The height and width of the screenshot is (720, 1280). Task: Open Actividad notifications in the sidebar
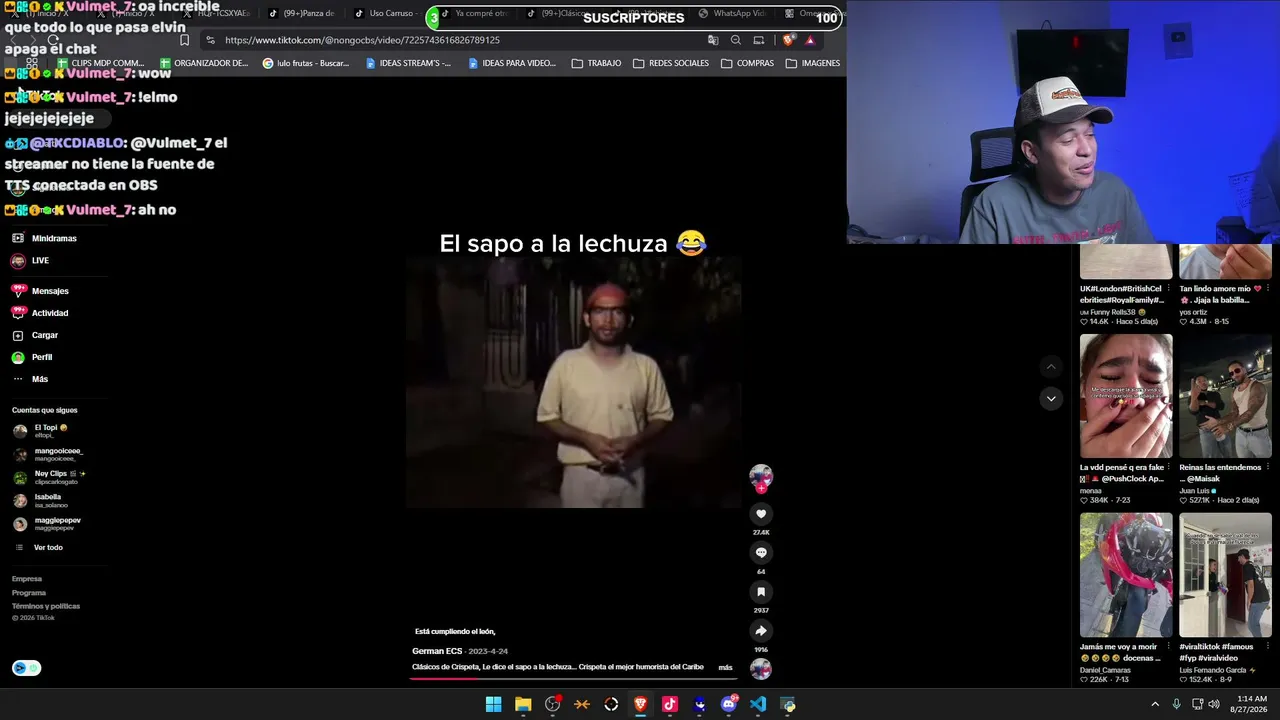click(x=40, y=313)
